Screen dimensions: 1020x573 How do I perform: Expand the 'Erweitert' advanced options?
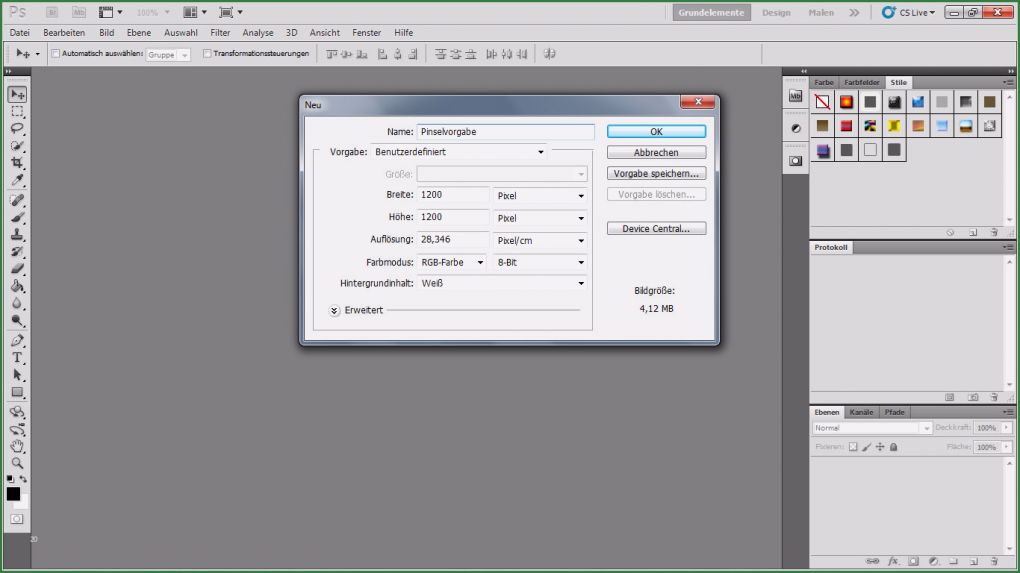(335, 311)
